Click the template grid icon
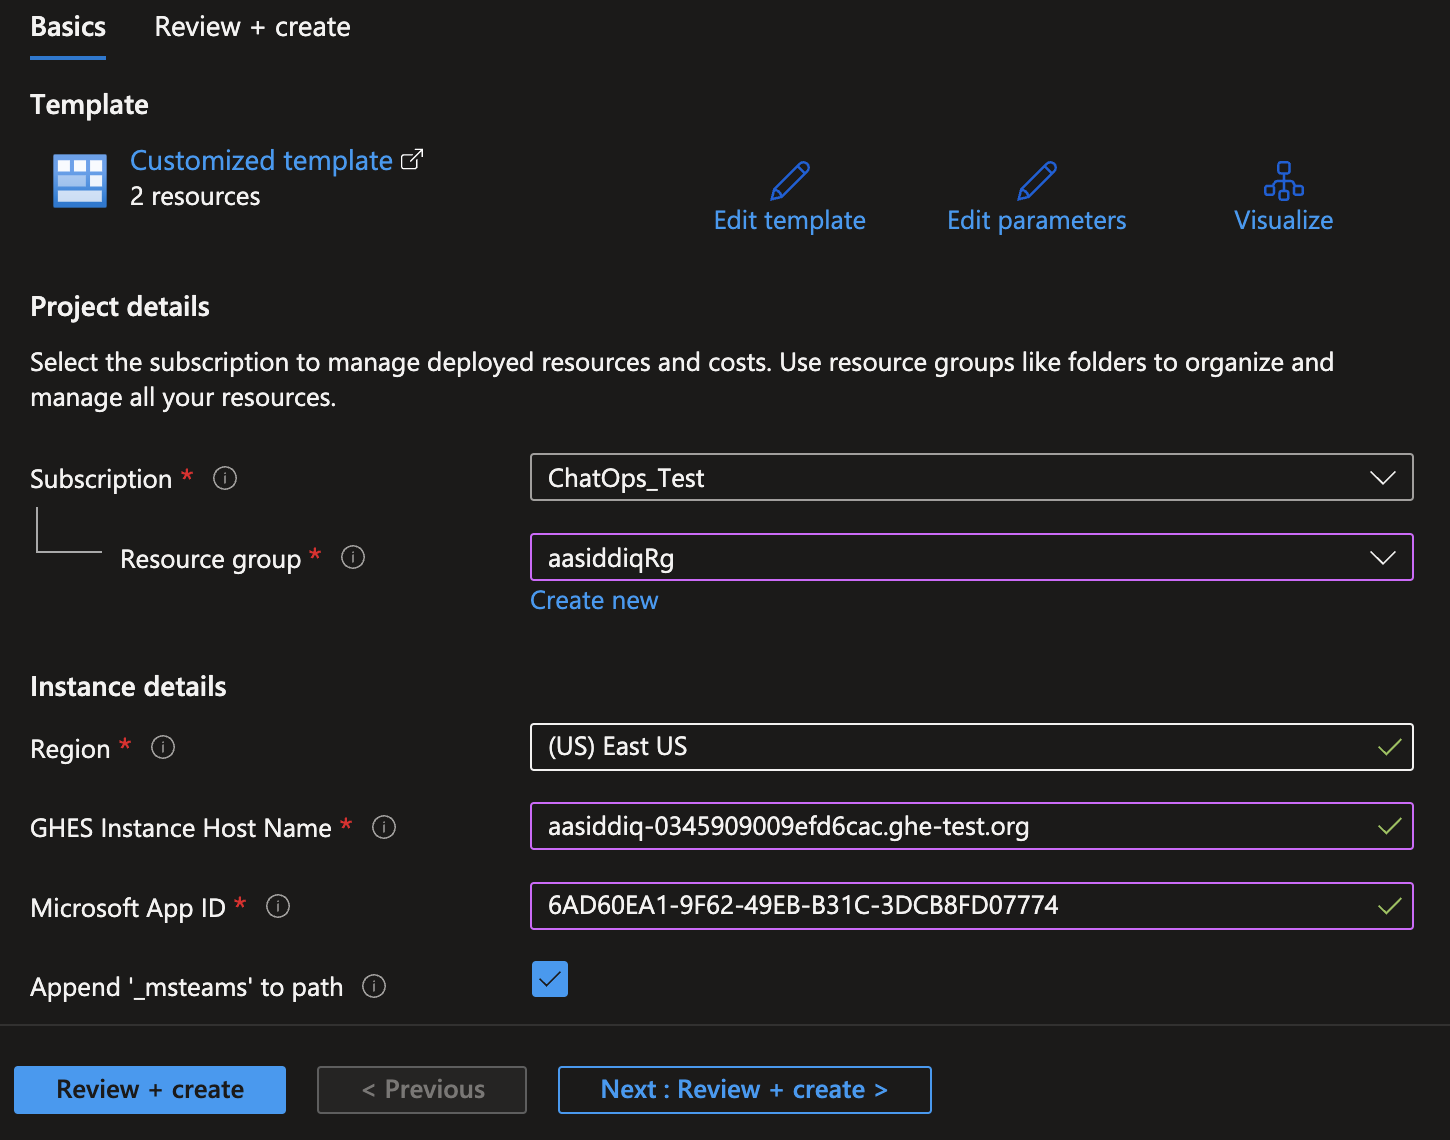This screenshot has width=1450, height=1140. (x=80, y=181)
